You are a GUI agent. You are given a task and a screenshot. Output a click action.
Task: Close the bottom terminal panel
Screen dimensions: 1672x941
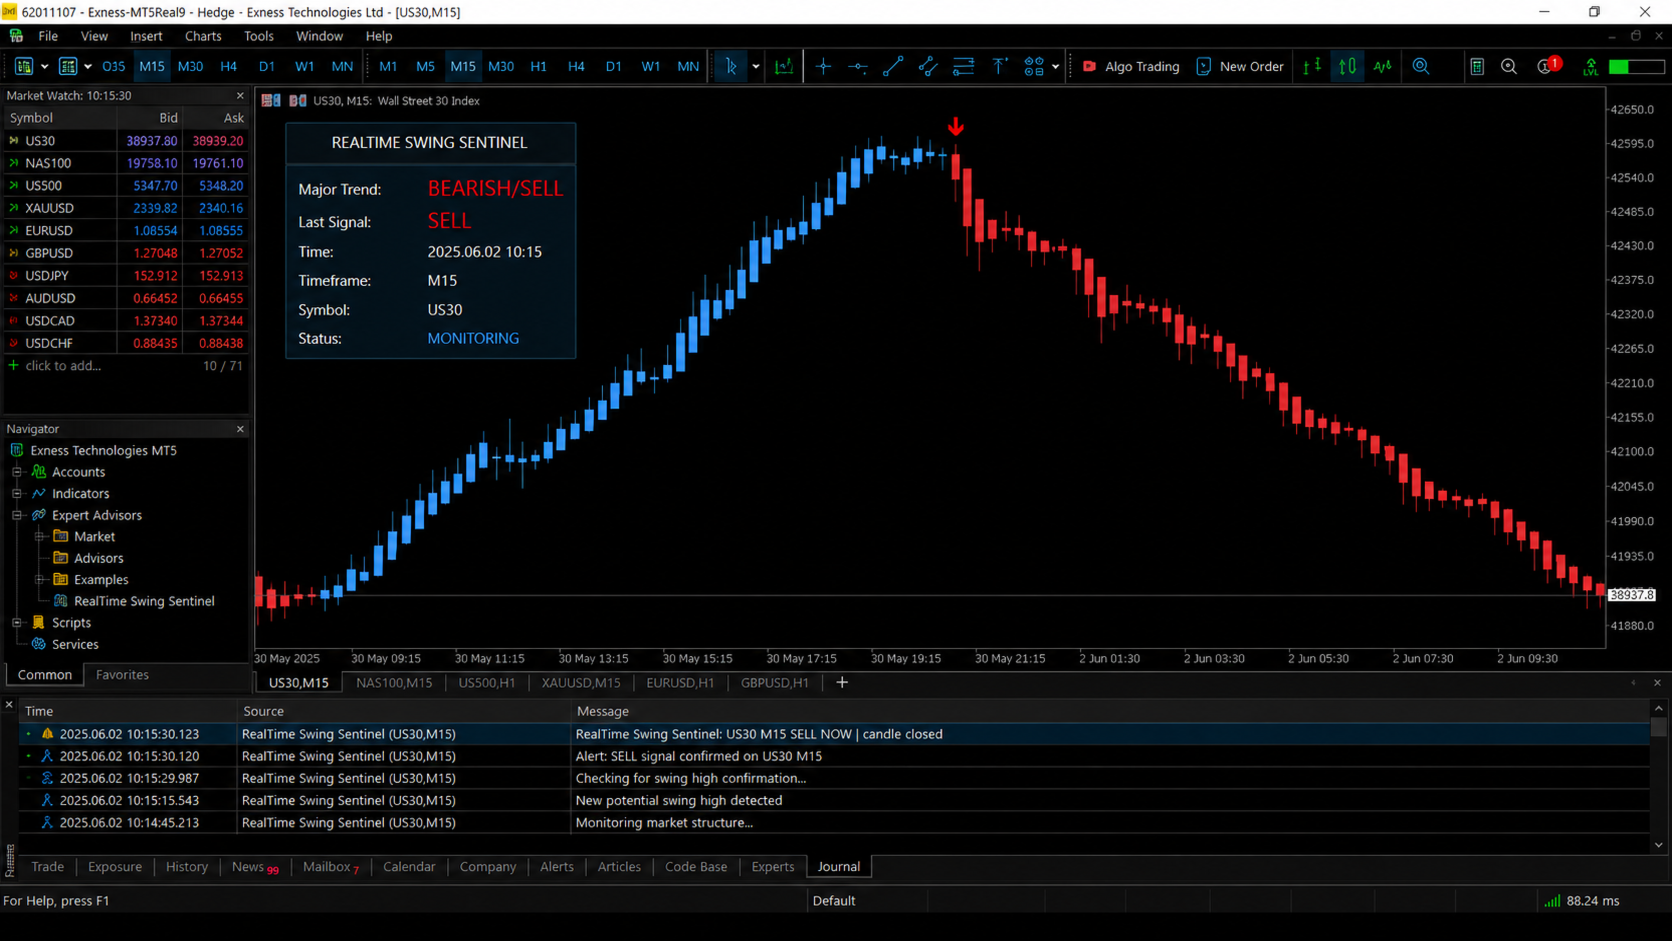click(x=9, y=705)
